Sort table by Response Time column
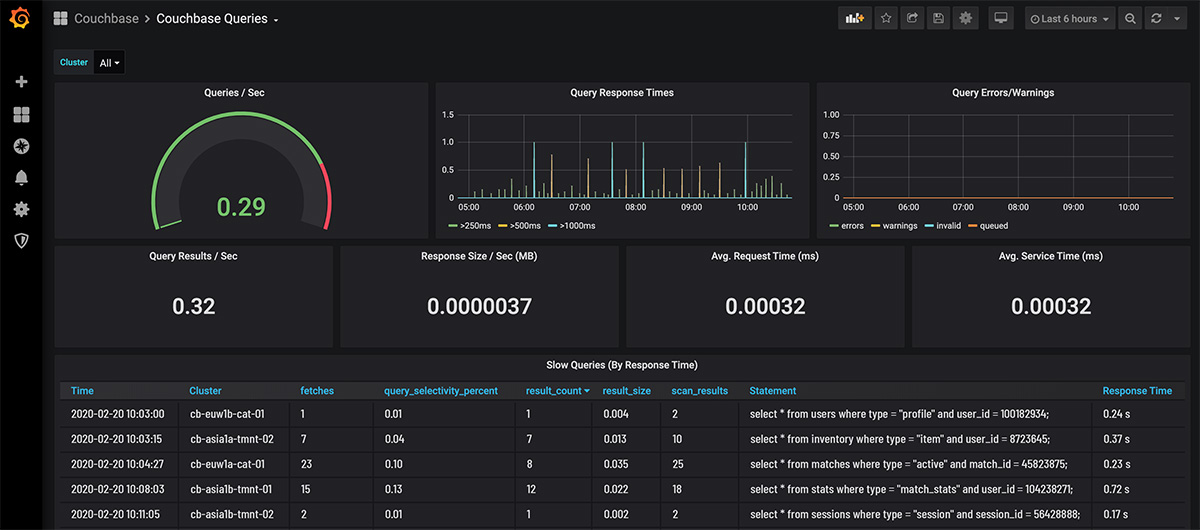 1137,391
